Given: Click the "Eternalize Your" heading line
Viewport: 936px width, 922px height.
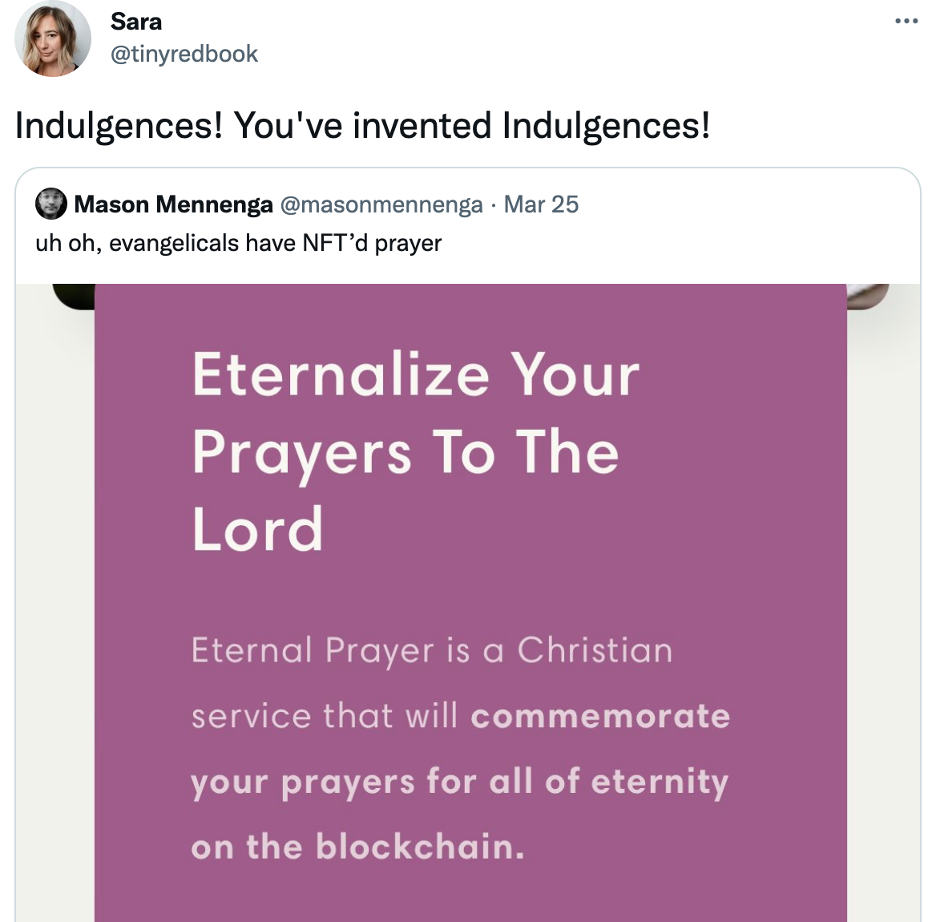Looking at the screenshot, I should tap(415, 375).
